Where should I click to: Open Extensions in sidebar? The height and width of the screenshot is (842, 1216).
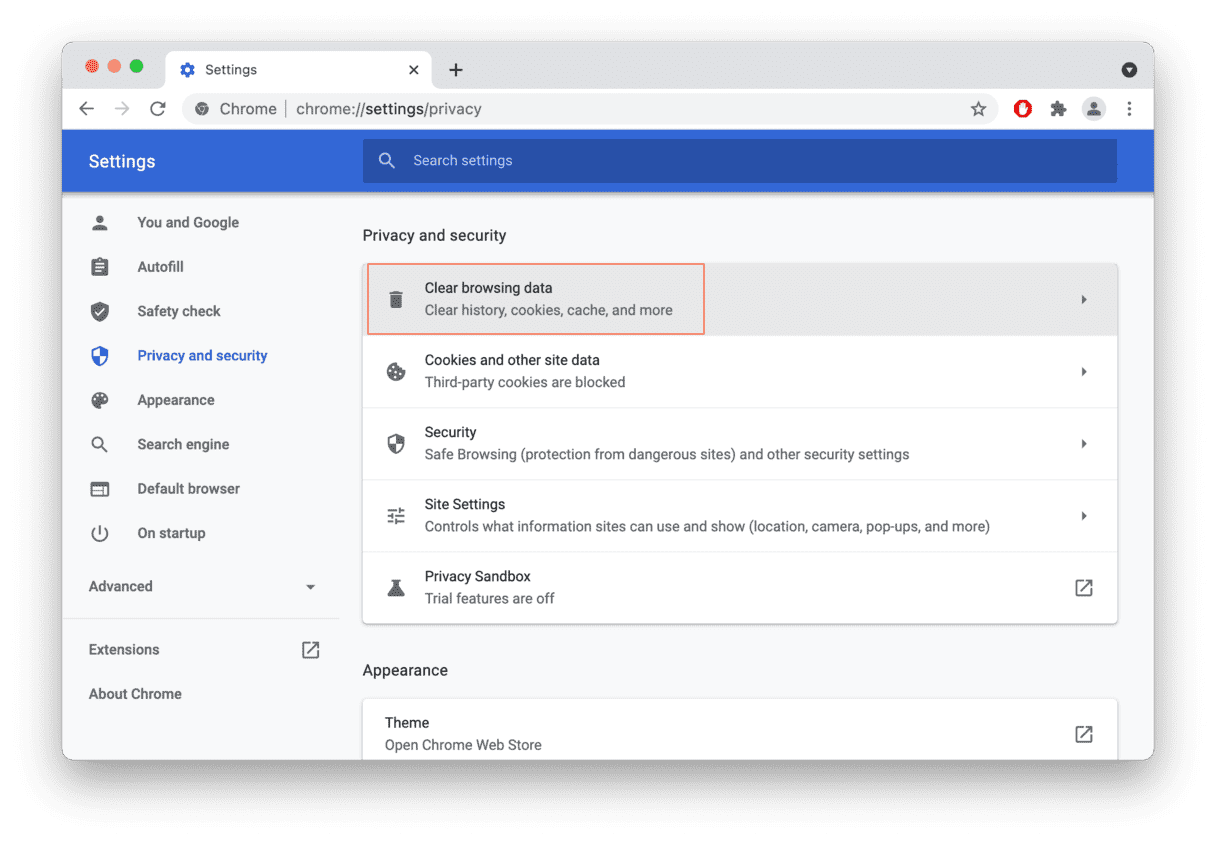[x=124, y=650]
